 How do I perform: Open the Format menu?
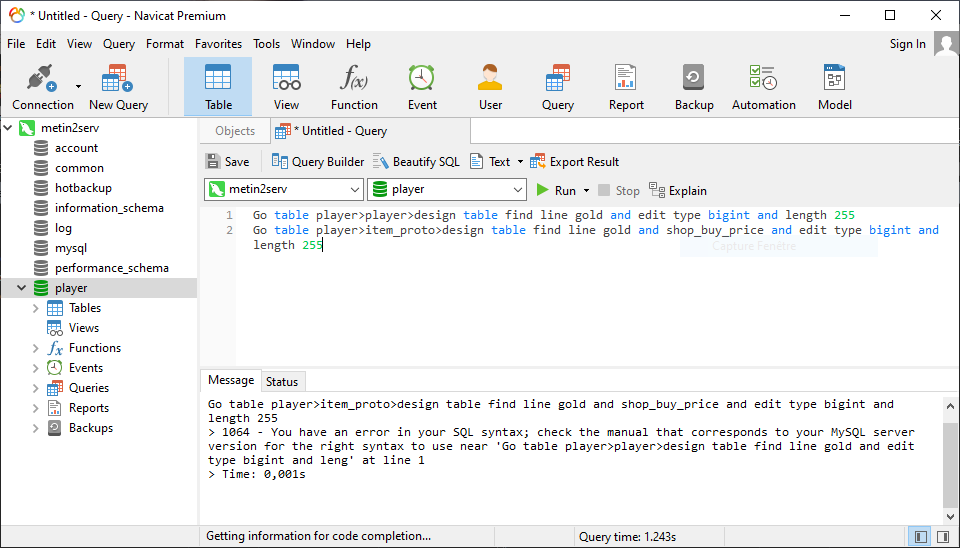(165, 44)
